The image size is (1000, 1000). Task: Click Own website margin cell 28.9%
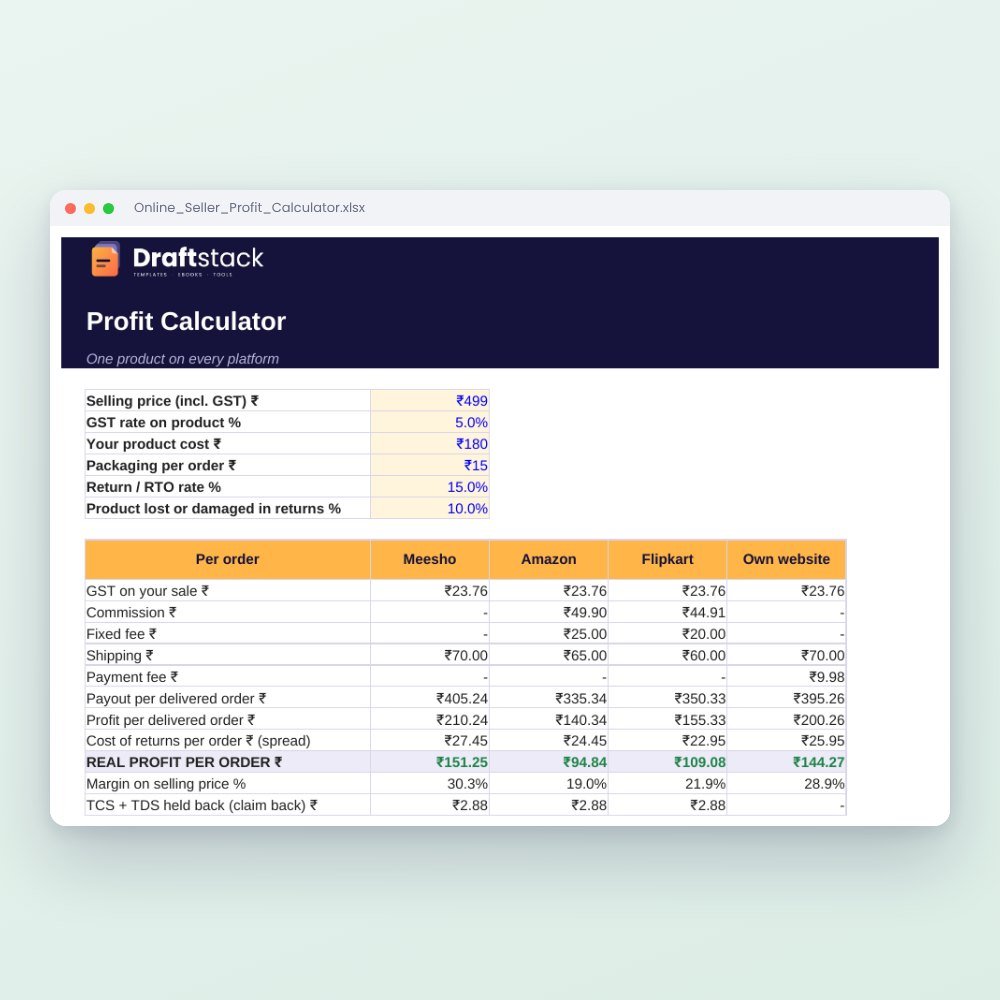786,784
